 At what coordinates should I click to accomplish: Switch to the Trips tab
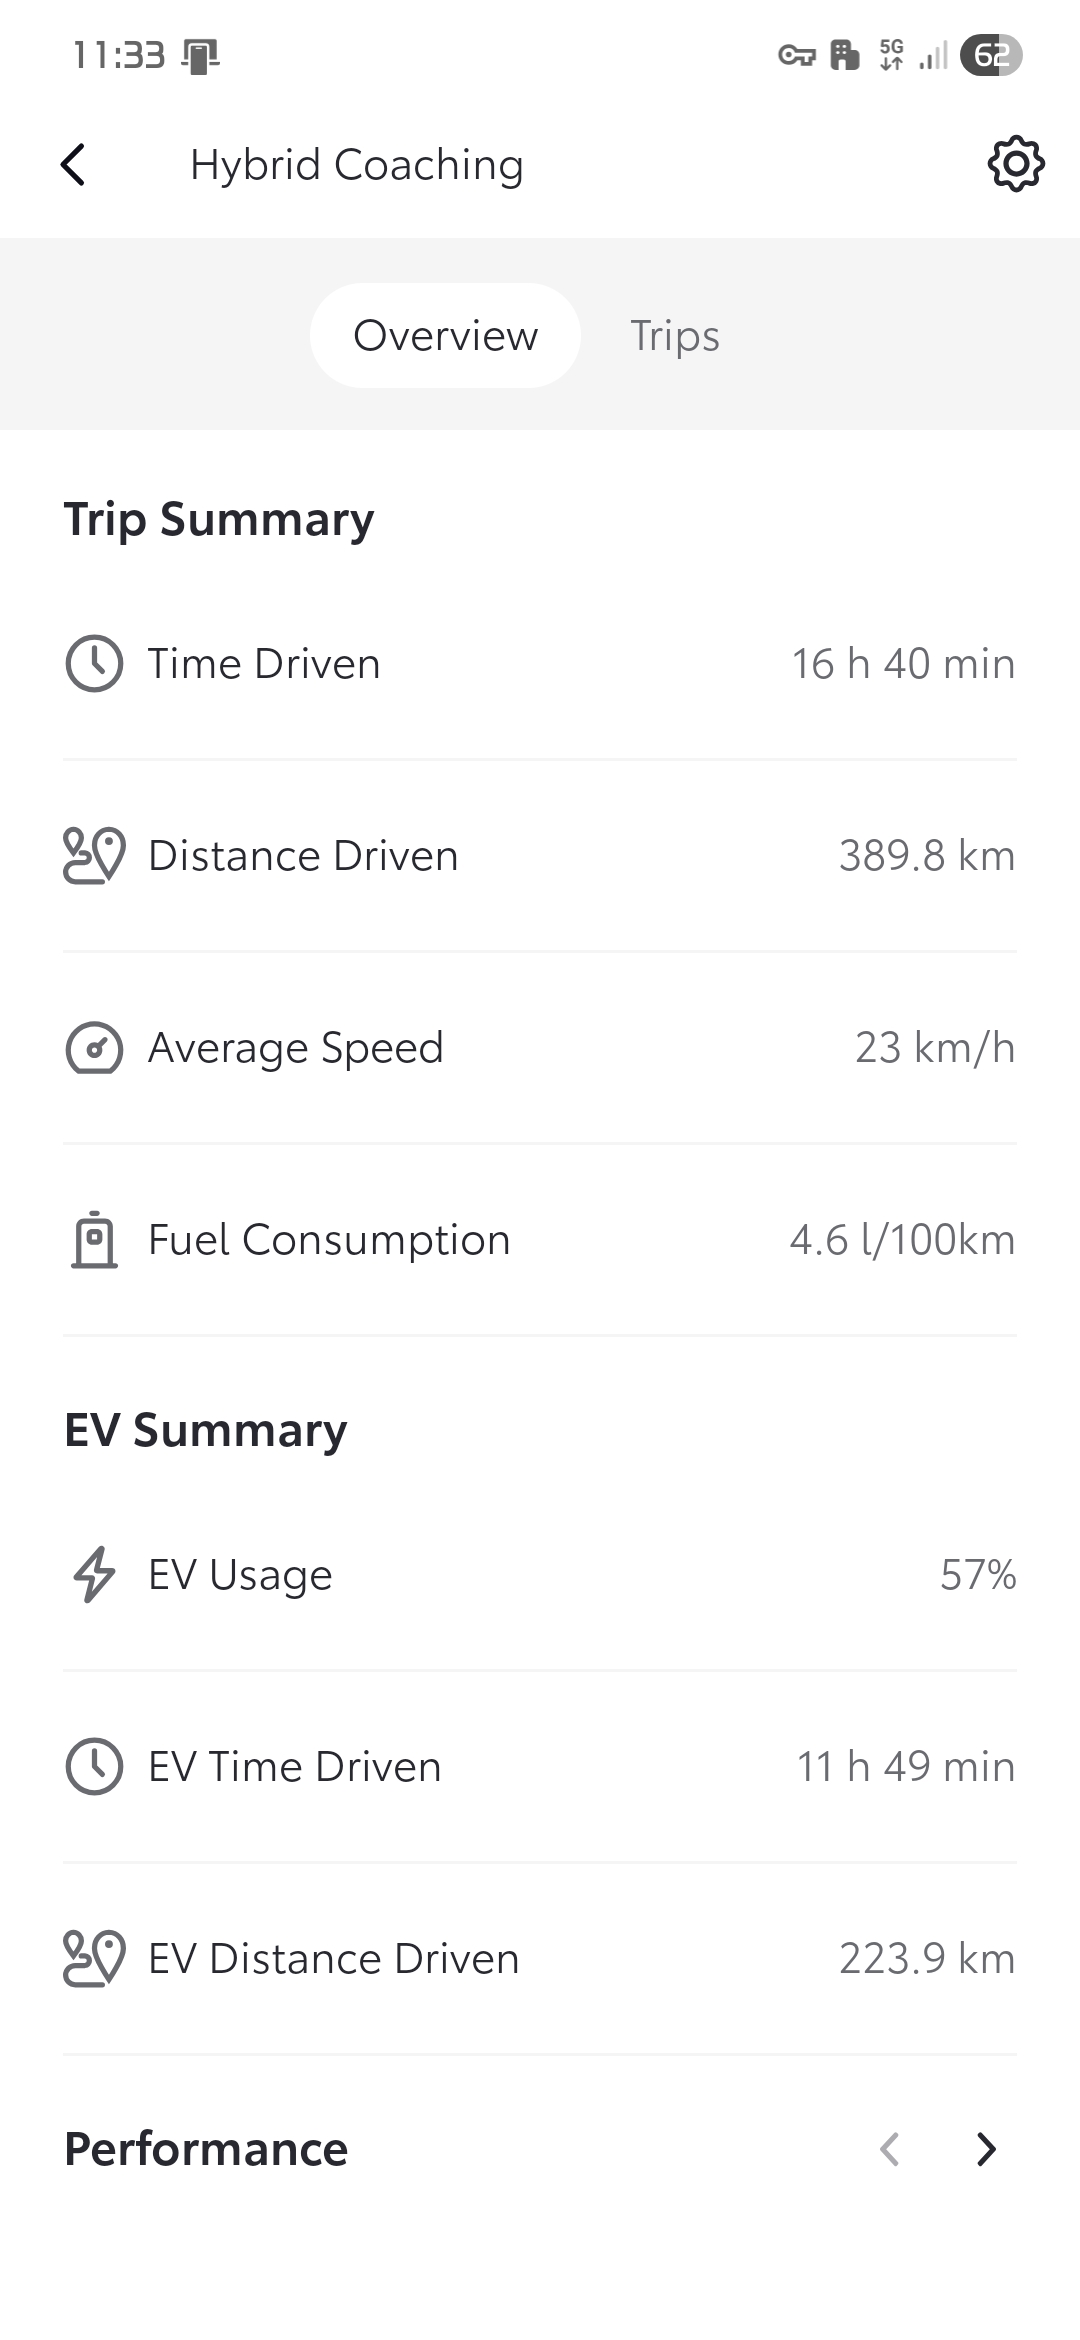pyautogui.click(x=675, y=336)
